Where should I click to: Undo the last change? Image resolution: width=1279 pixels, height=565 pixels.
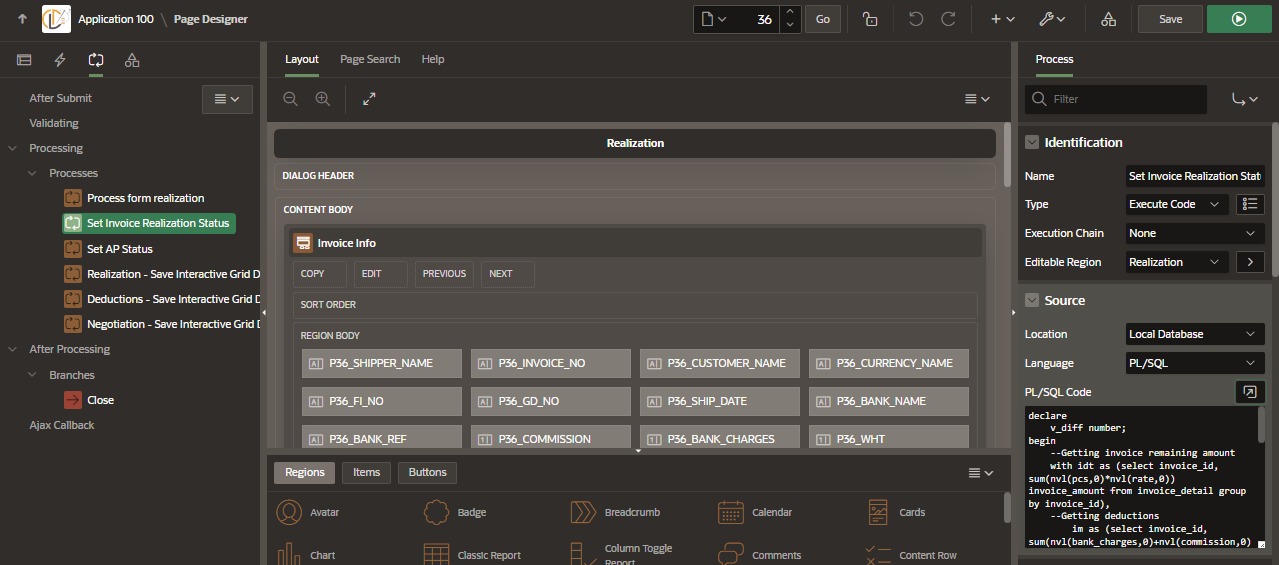pos(916,19)
